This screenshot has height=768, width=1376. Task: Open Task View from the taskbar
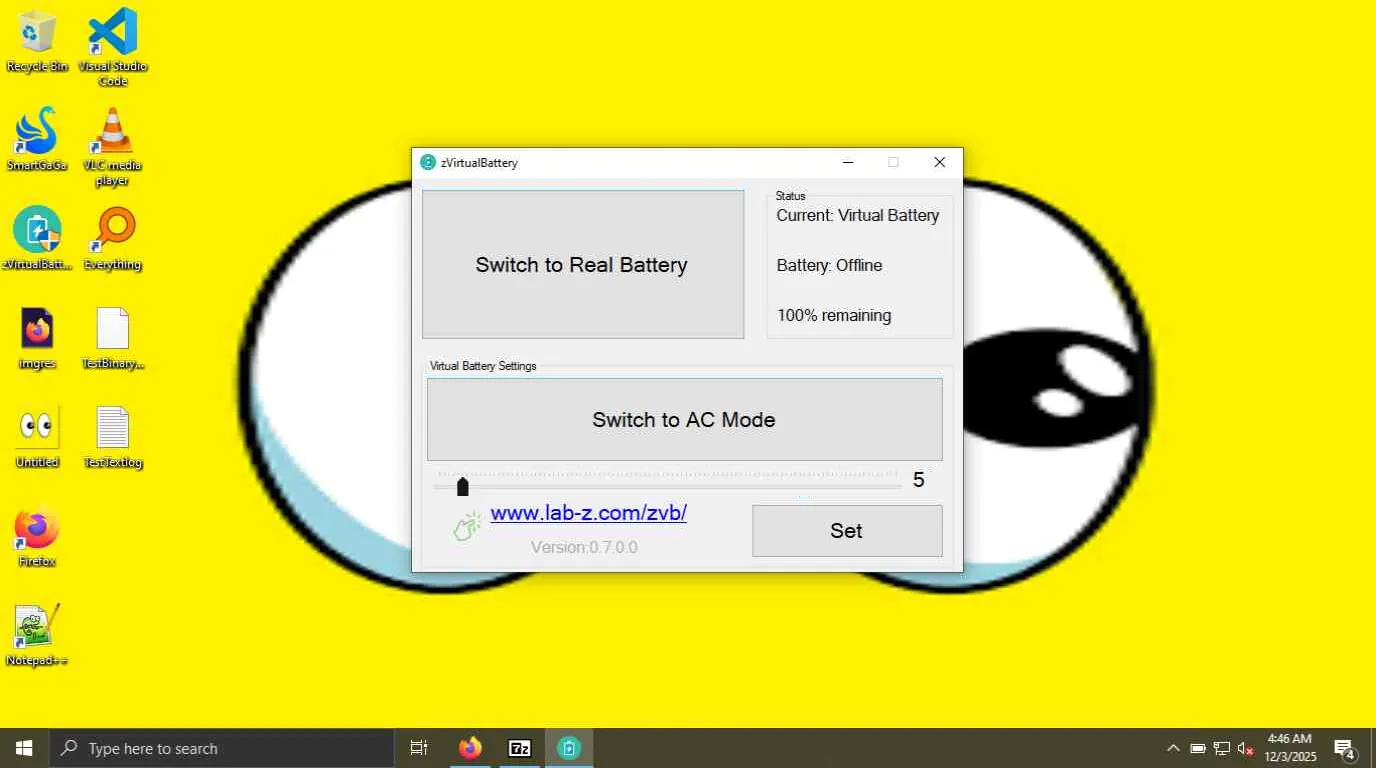pyautogui.click(x=419, y=748)
